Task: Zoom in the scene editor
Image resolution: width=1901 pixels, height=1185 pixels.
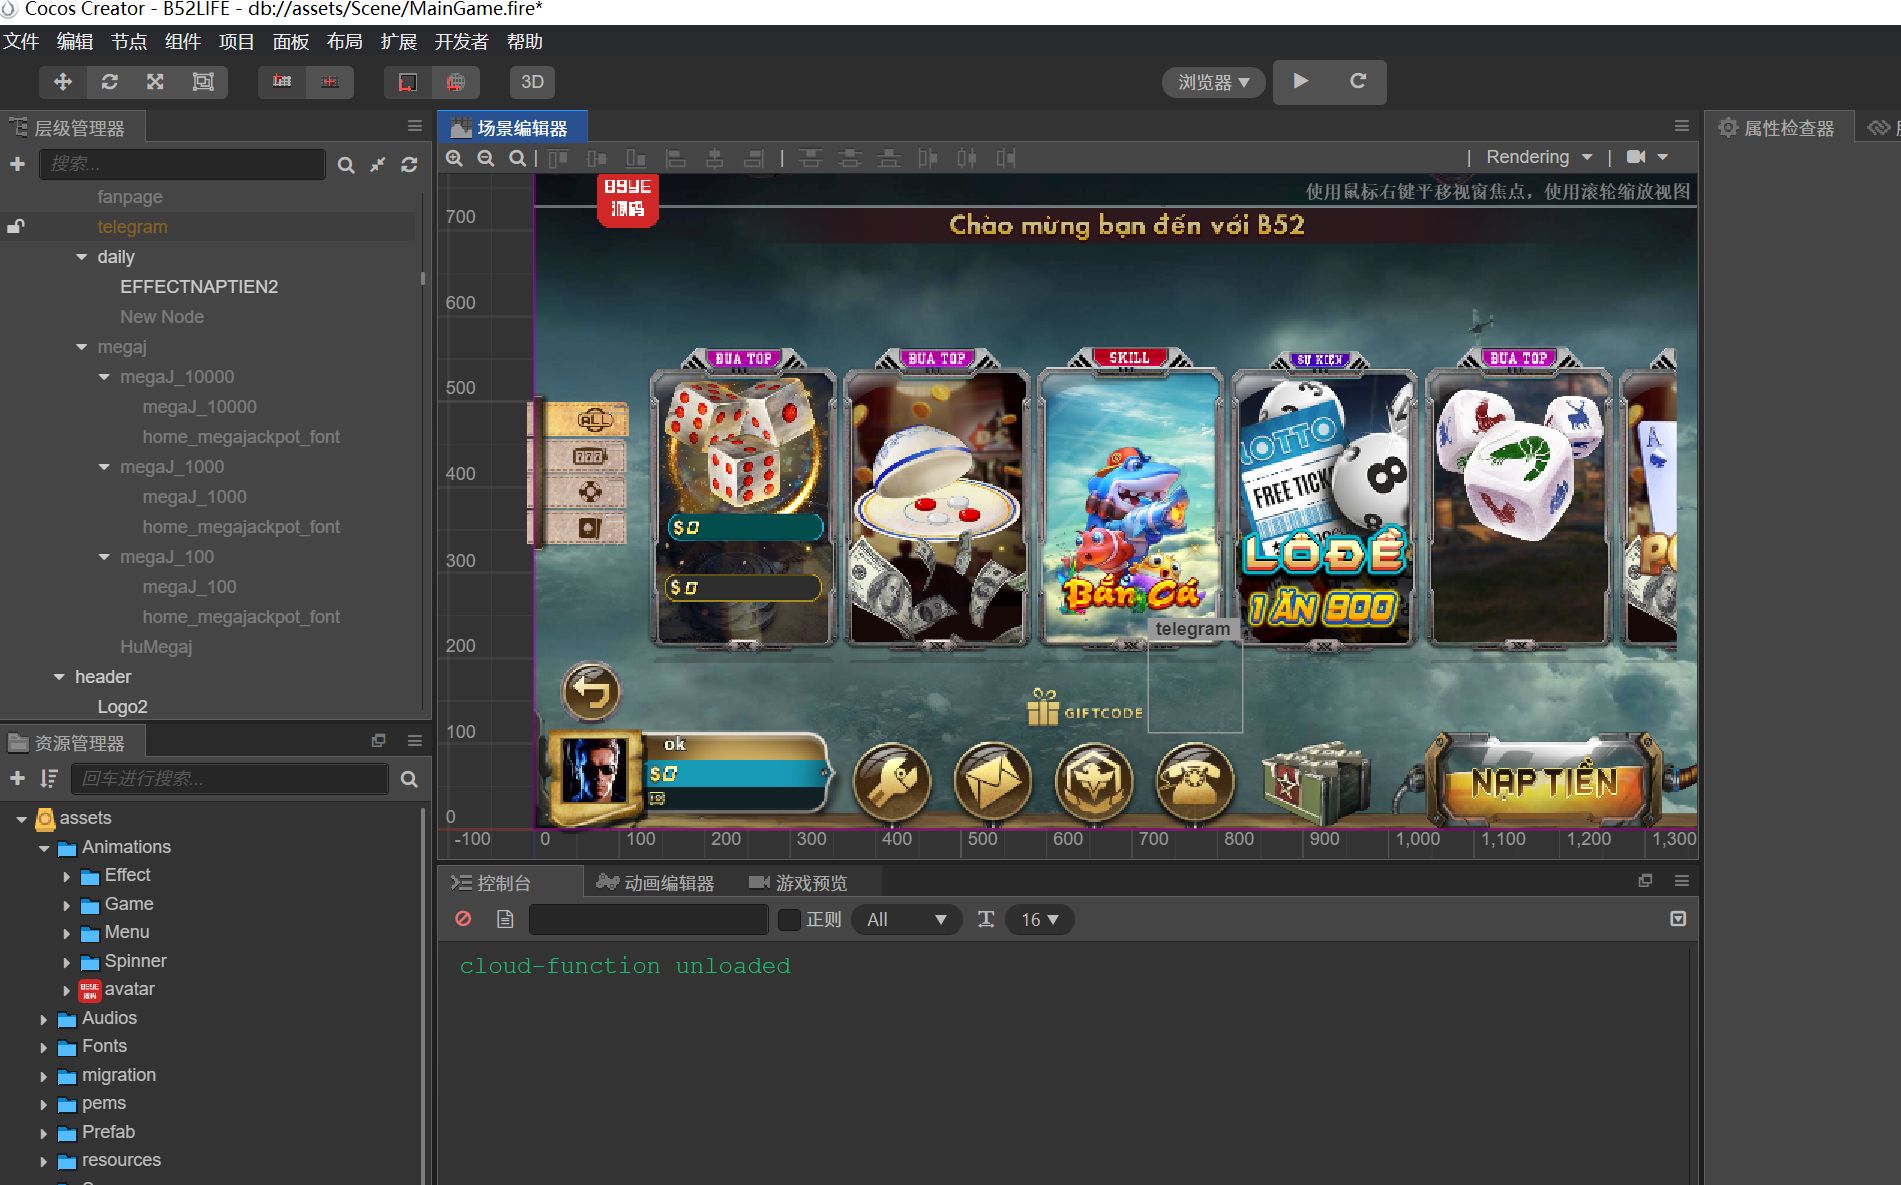Action: [x=454, y=158]
